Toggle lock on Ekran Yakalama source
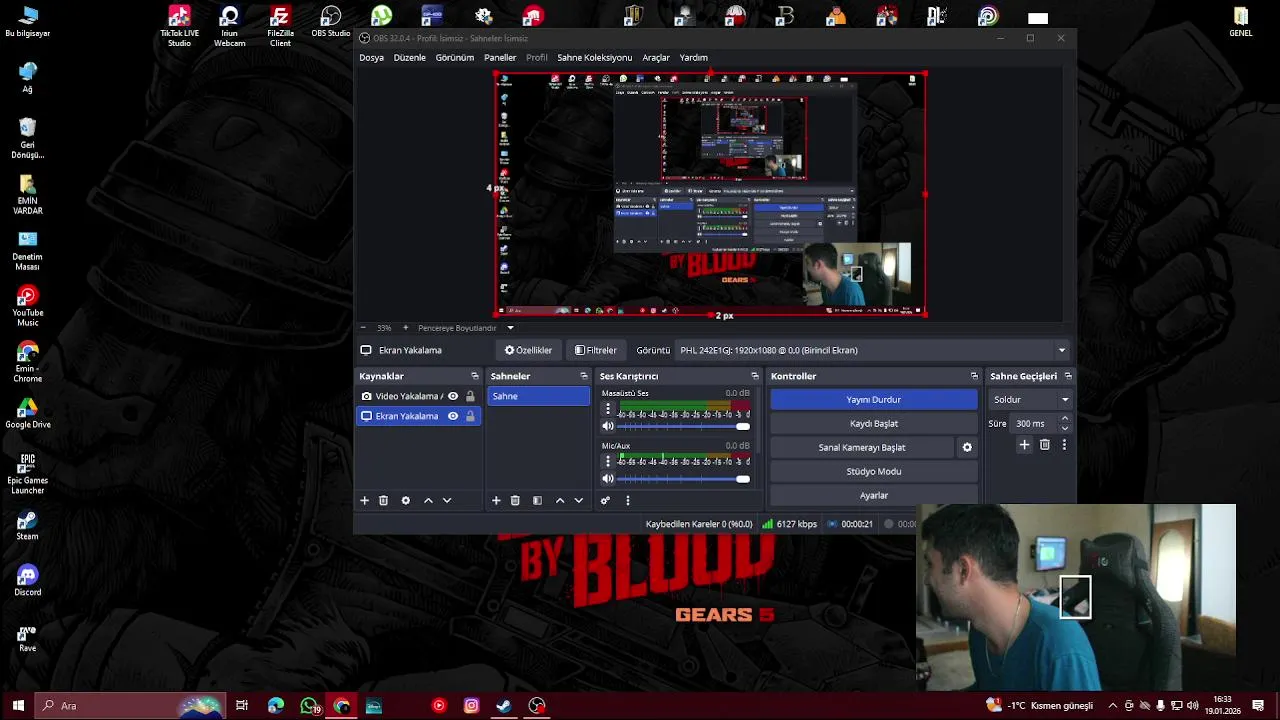The image size is (1280, 720). coord(470,416)
